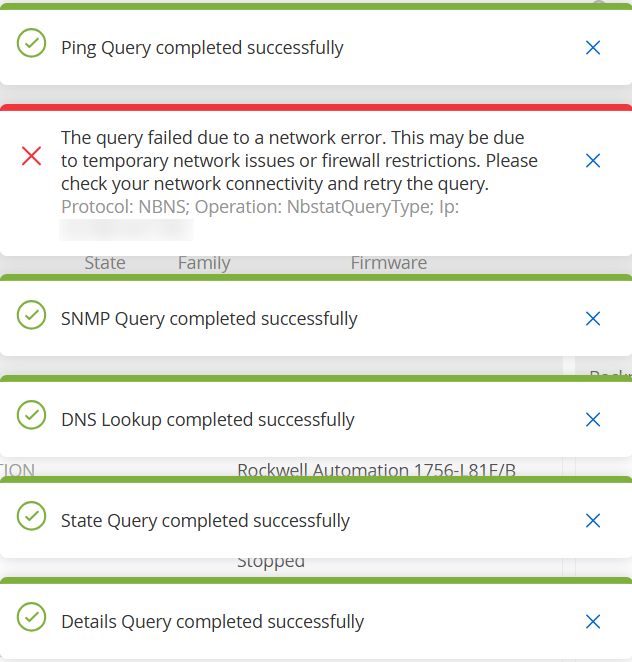Dismiss the SNMP Query completed notification
Image resolution: width=632 pixels, height=662 pixels.
click(x=593, y=319)
